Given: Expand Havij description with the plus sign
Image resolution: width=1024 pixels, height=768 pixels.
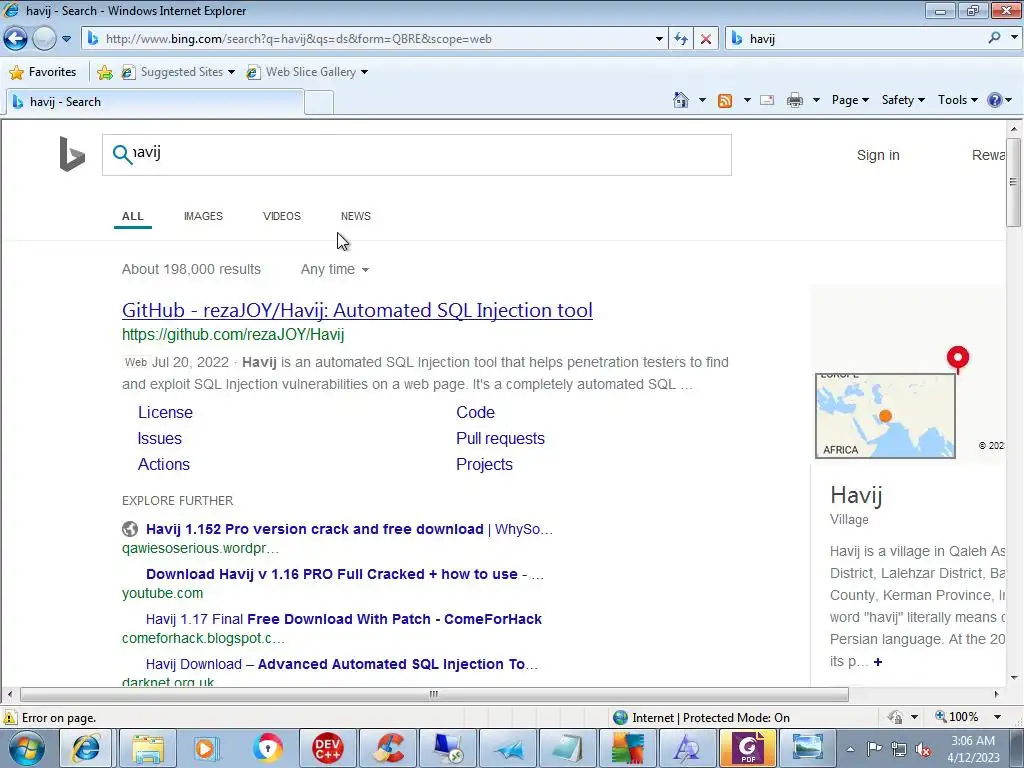Looking at the screenshot, I should point(878,662).
